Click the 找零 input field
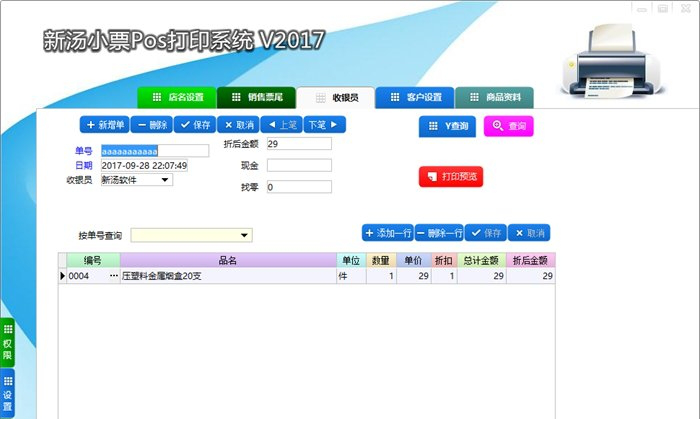 [x=299, y=187]
